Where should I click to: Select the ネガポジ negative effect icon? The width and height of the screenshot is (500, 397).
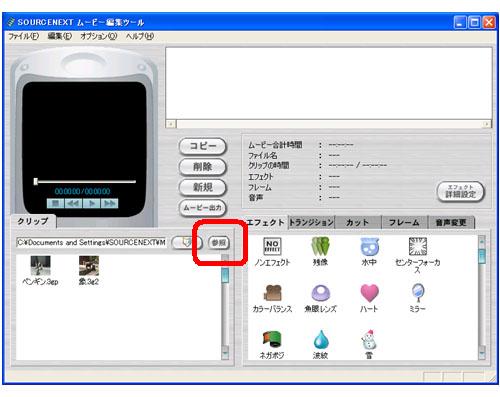(272, 340)
